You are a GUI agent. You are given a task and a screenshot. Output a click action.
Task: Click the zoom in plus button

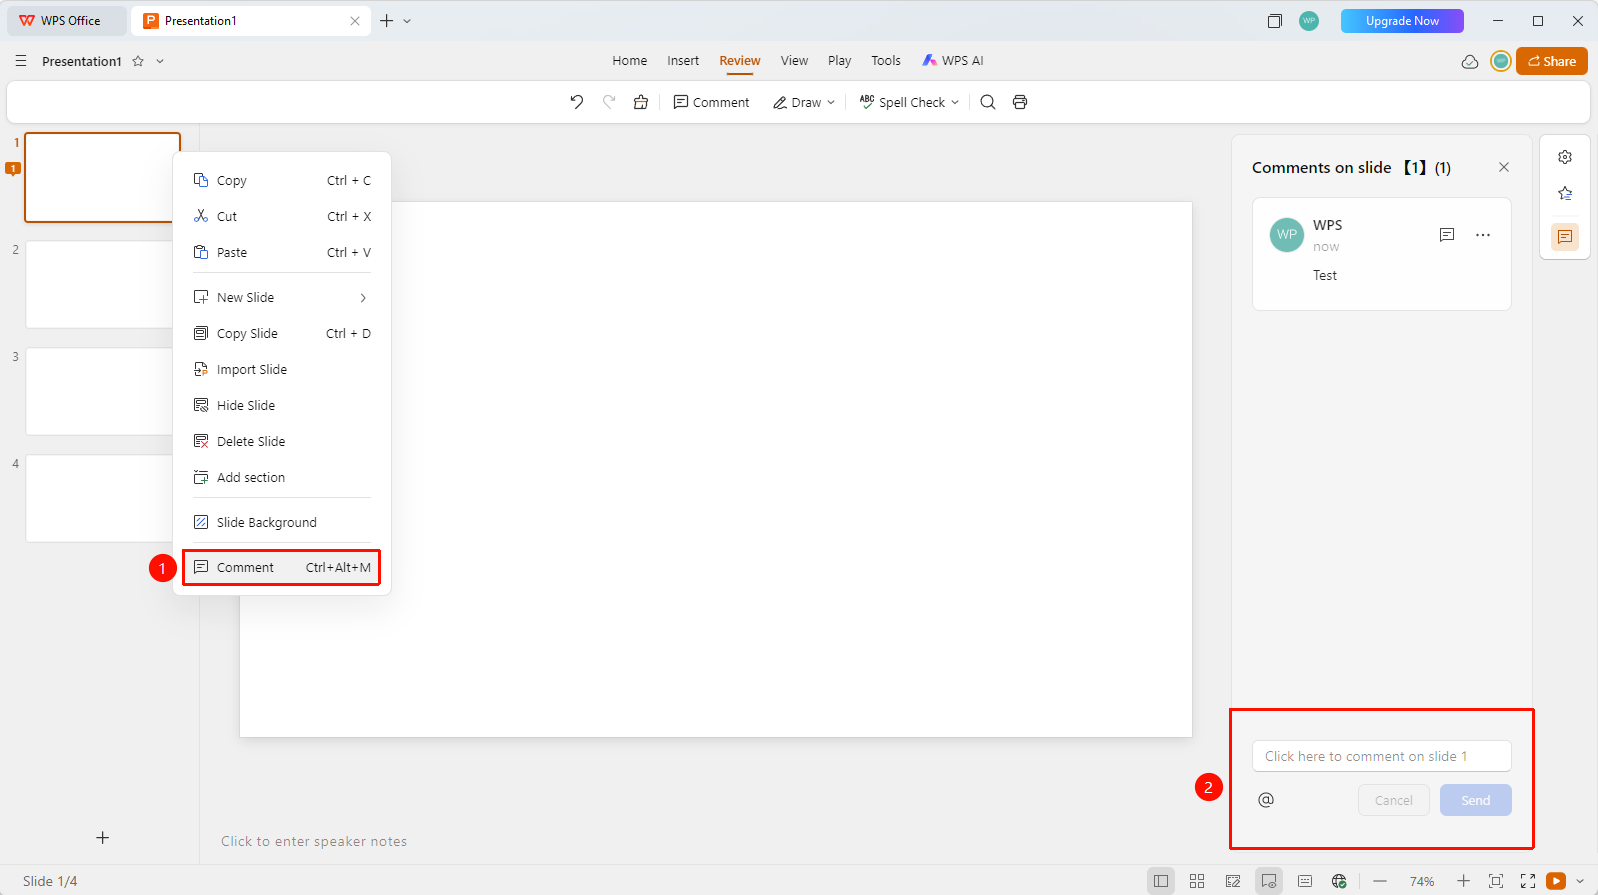point(1463,881)
